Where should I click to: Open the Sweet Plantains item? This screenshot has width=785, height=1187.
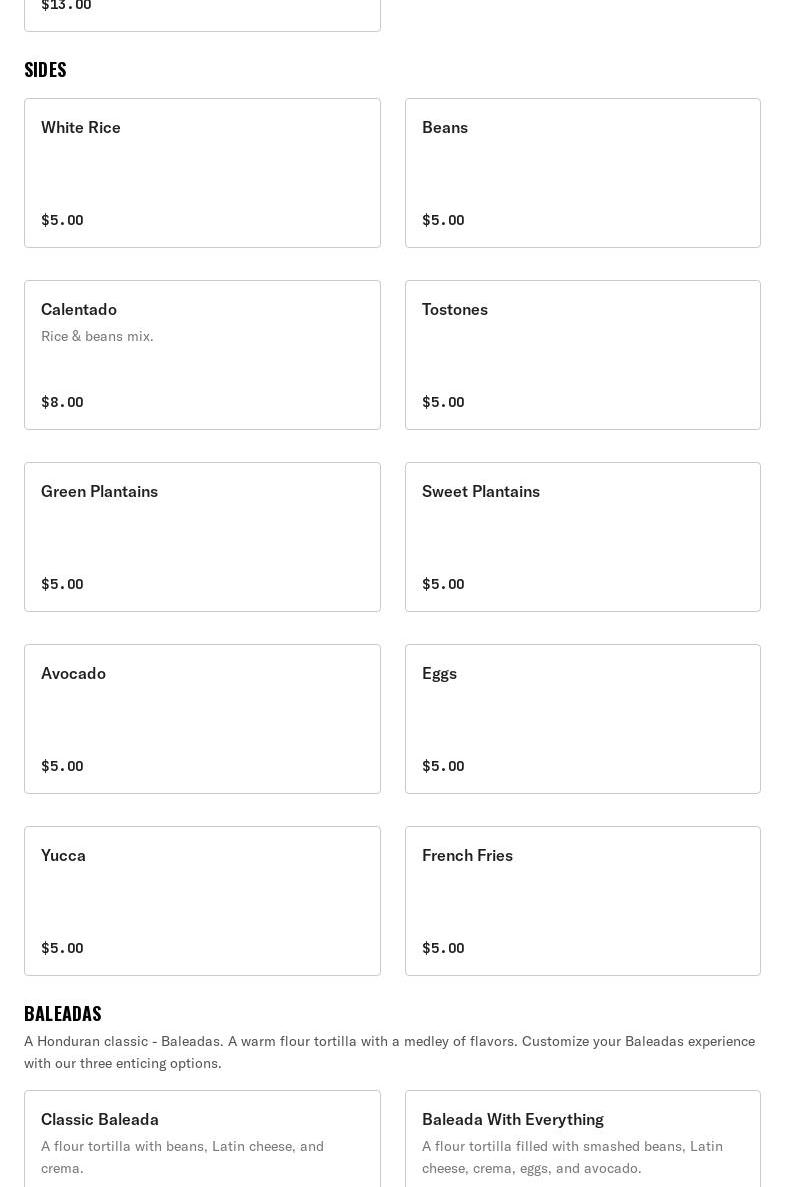coord(582,536)
